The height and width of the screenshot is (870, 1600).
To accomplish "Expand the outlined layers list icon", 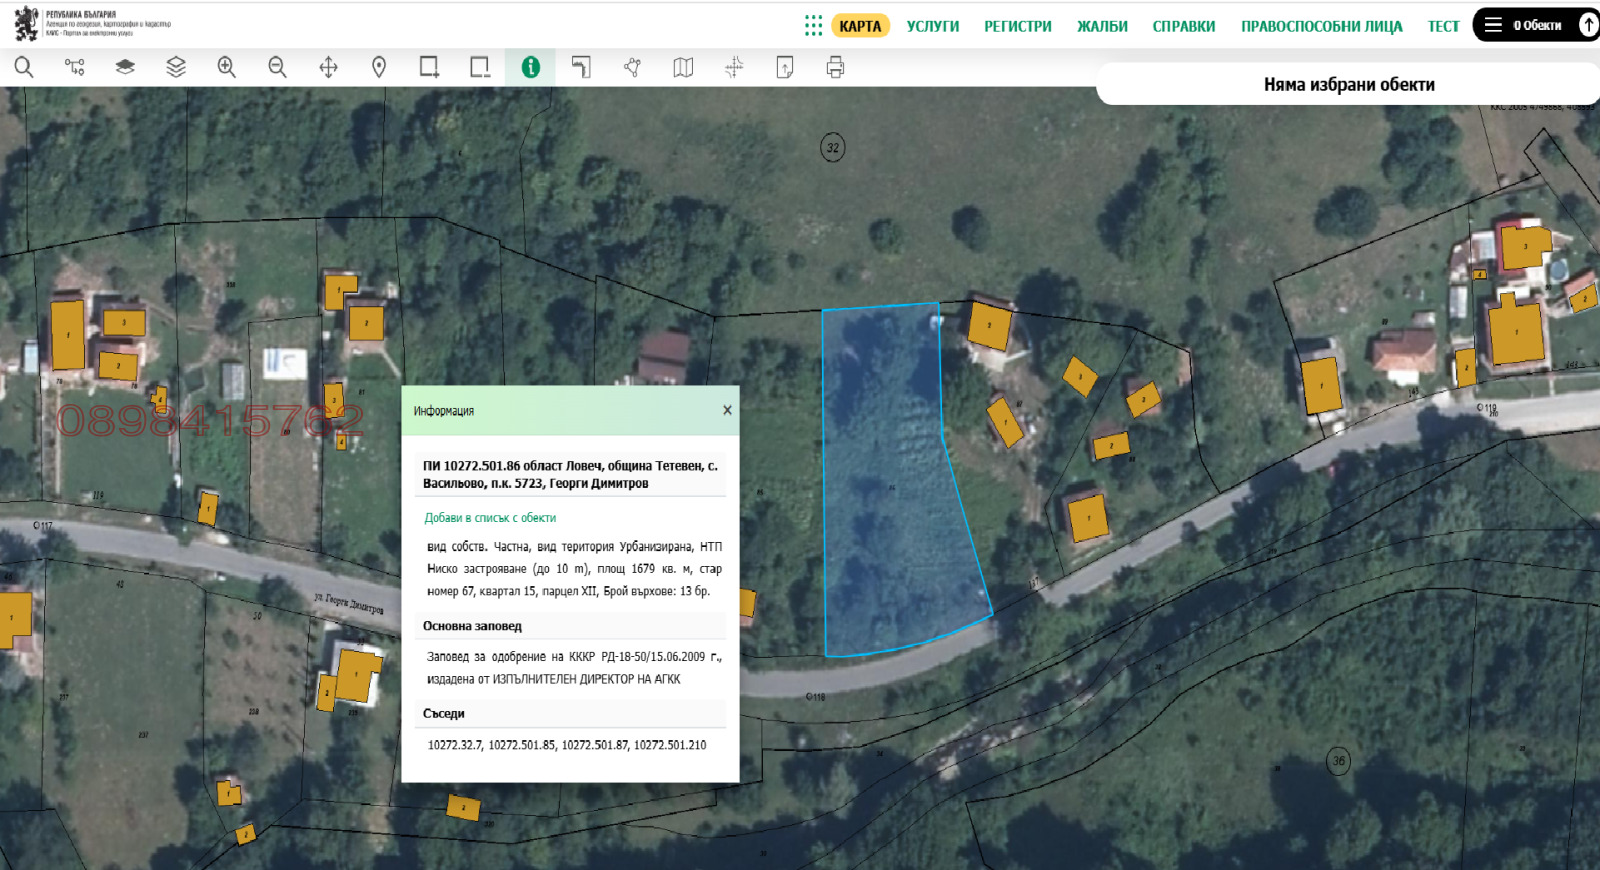I will (176, 67).
